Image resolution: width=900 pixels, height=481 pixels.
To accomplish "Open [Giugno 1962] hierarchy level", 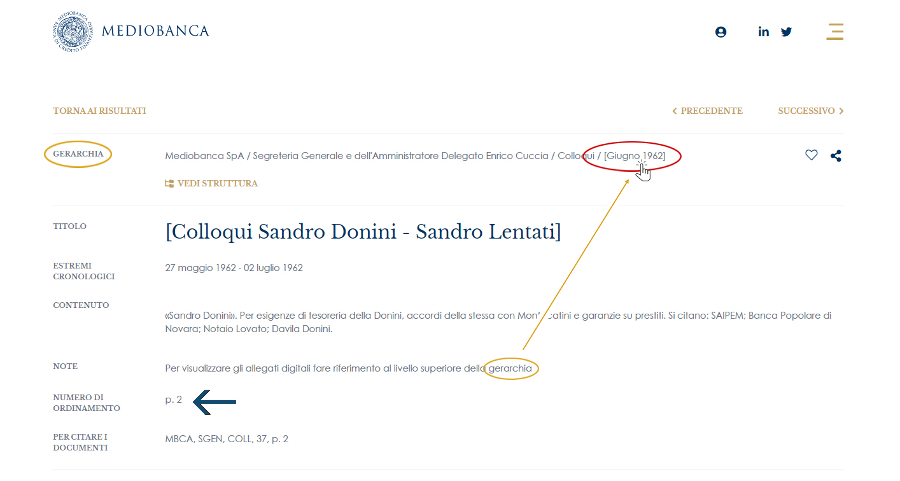I will (x=634, y=156).
